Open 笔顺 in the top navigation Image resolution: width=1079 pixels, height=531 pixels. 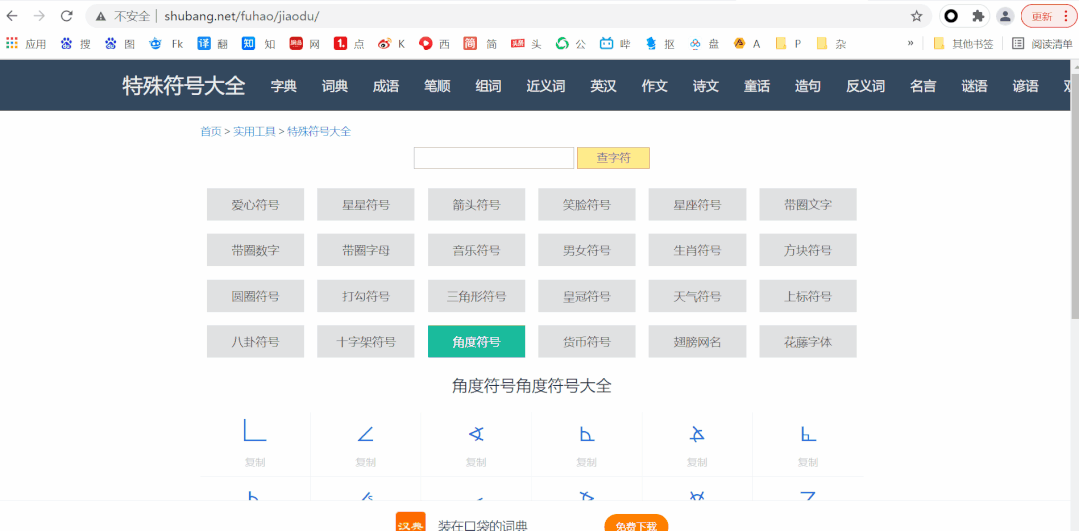pos(437,86)
